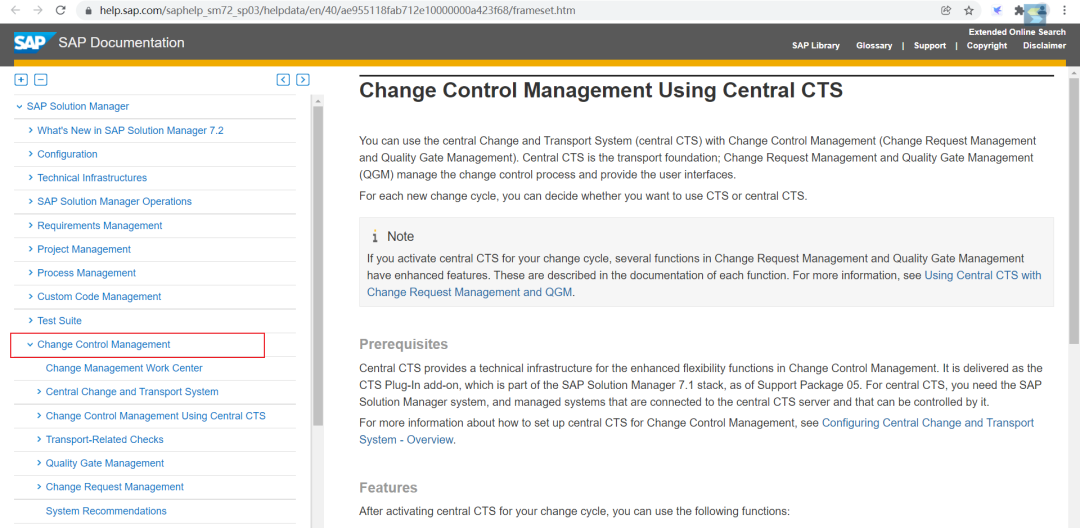The height and width of the screenshot is (528, 1080).
Task: Open Process Management tree item
Action: [87, 273]
